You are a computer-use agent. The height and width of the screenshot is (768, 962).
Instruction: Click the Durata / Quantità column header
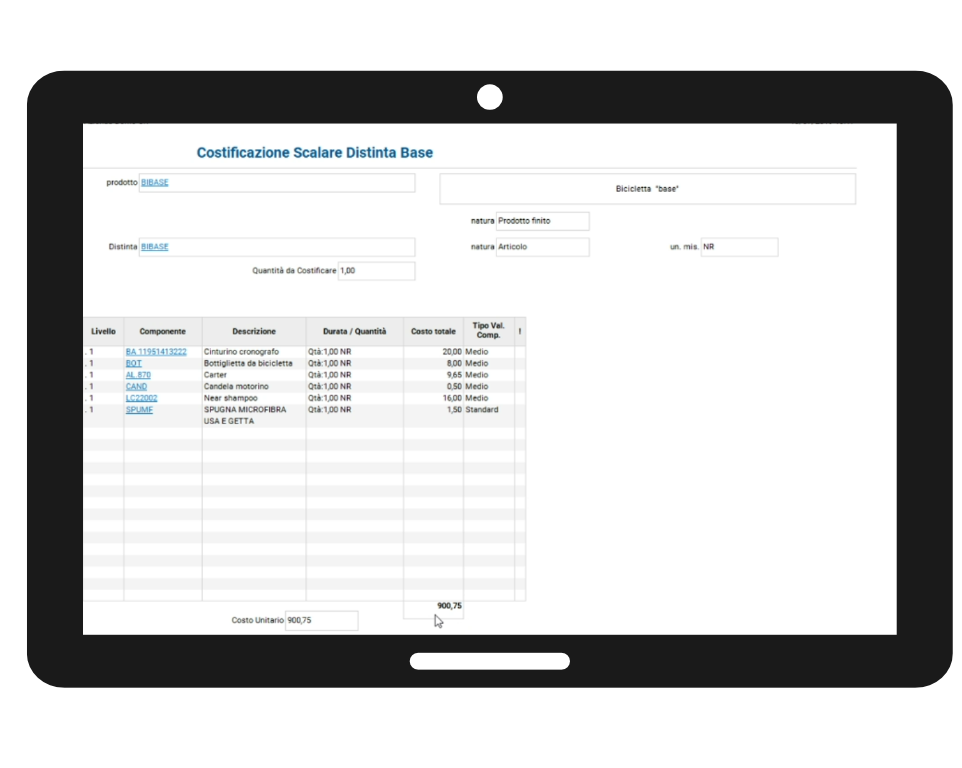(x=354, y=332)
